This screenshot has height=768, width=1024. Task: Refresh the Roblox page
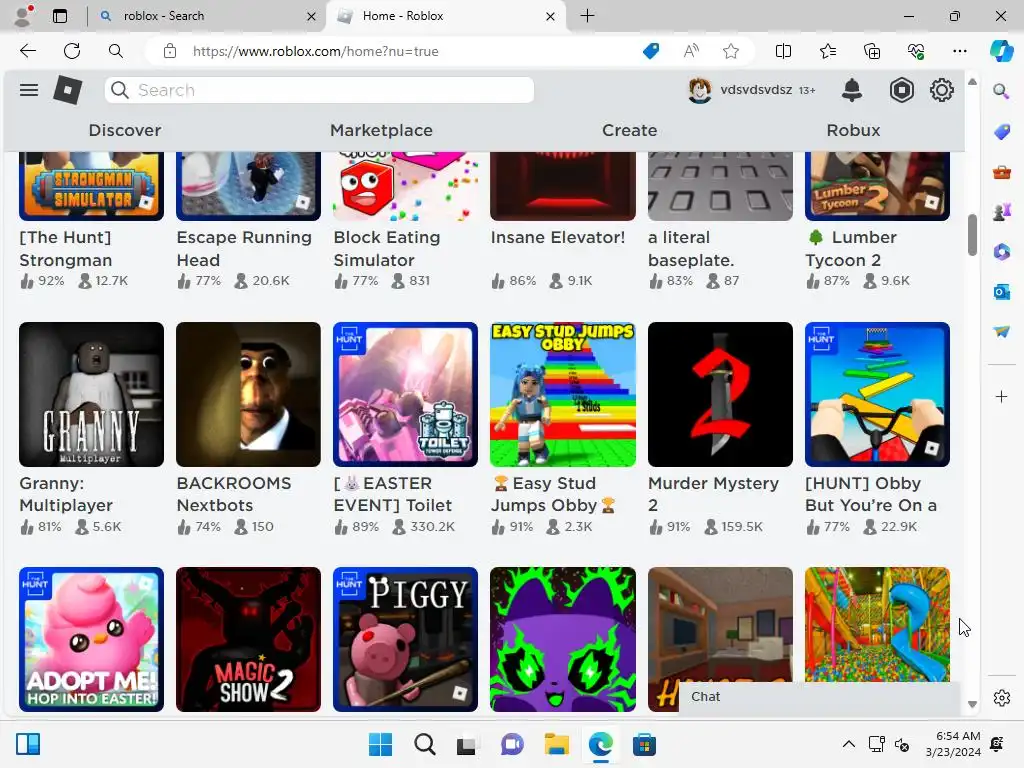pos(72,51)
